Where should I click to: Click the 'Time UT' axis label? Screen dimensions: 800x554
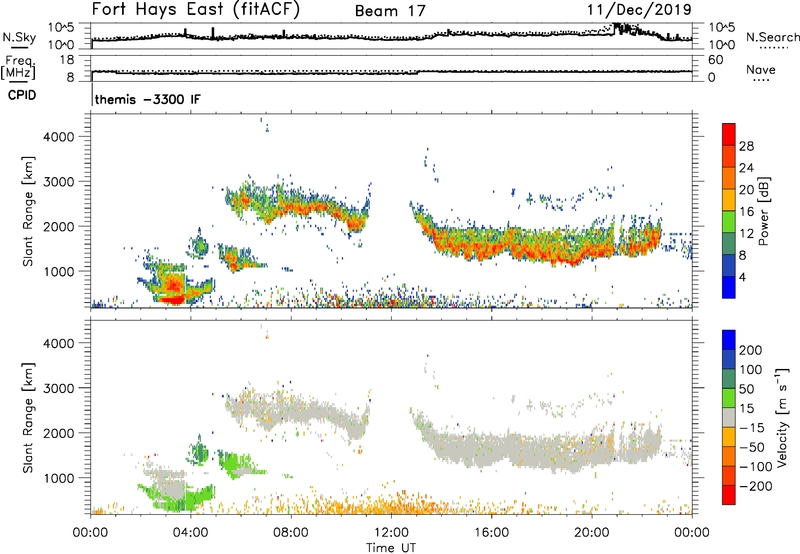[x=391, y=547]
